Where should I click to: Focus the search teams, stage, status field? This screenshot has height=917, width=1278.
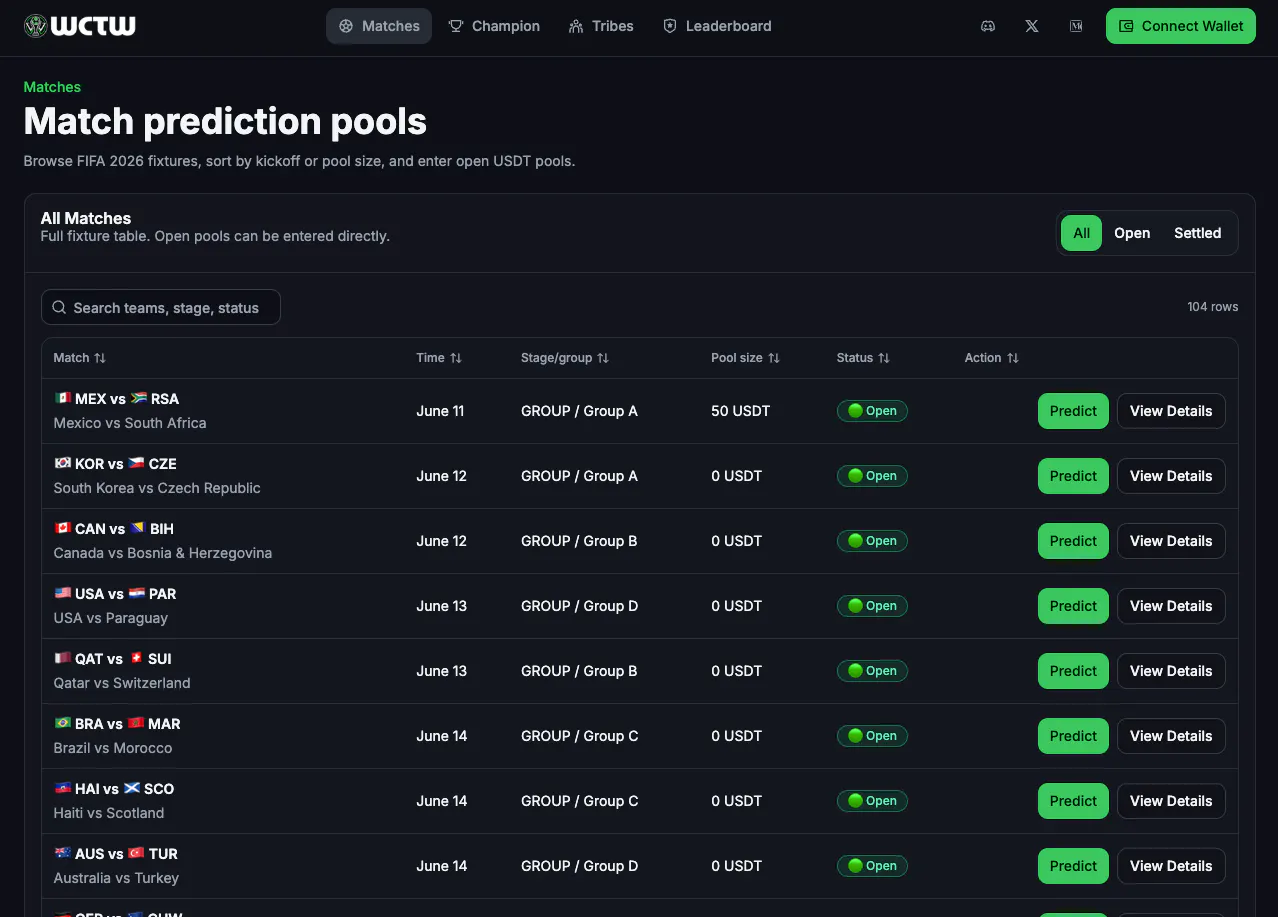(161, 308)
